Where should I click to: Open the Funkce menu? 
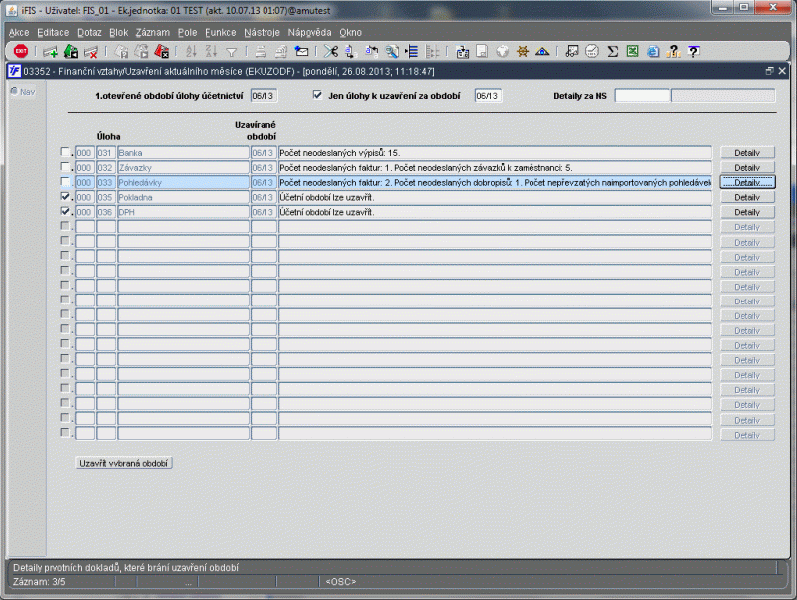click(221, 33)
